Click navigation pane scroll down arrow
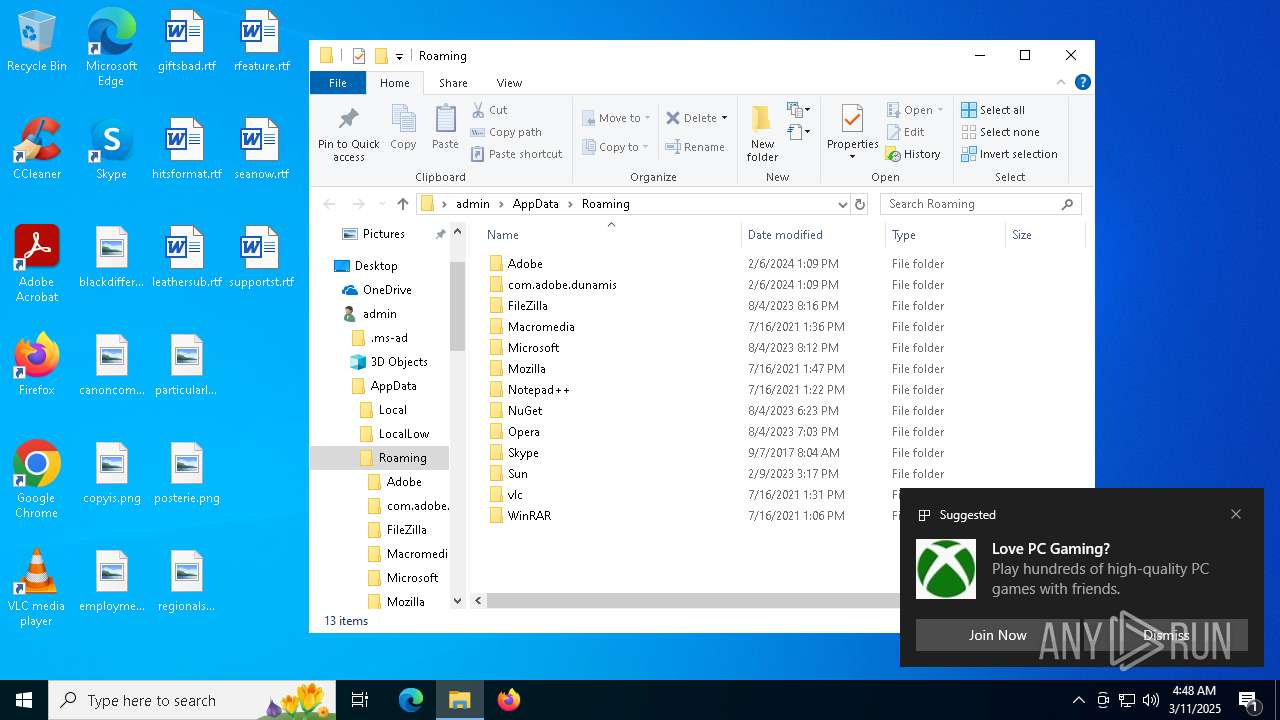The width and height of the screenshot is (1280, 720). tap(458, 601)
